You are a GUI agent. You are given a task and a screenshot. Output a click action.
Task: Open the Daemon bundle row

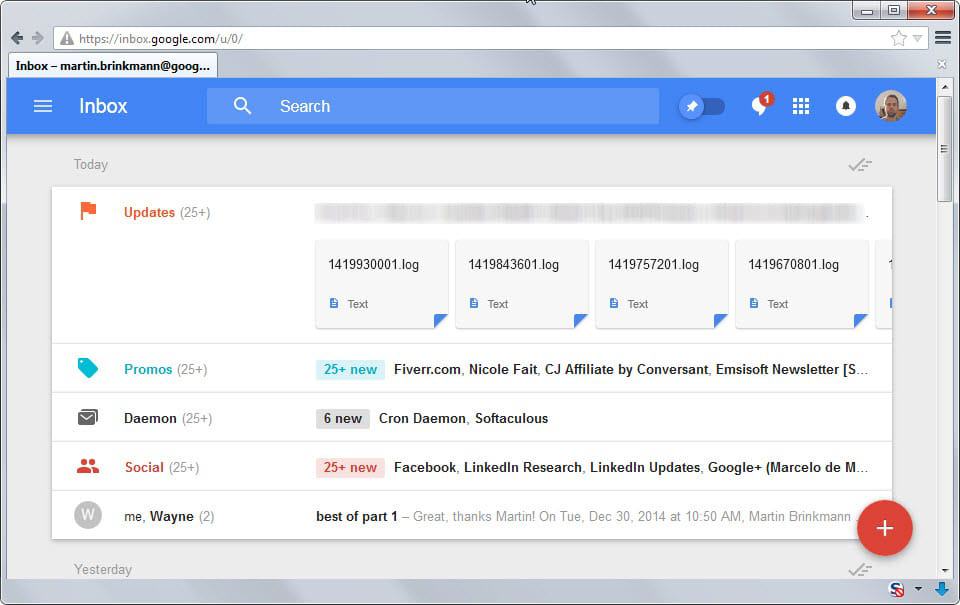(x=150, y=418)
